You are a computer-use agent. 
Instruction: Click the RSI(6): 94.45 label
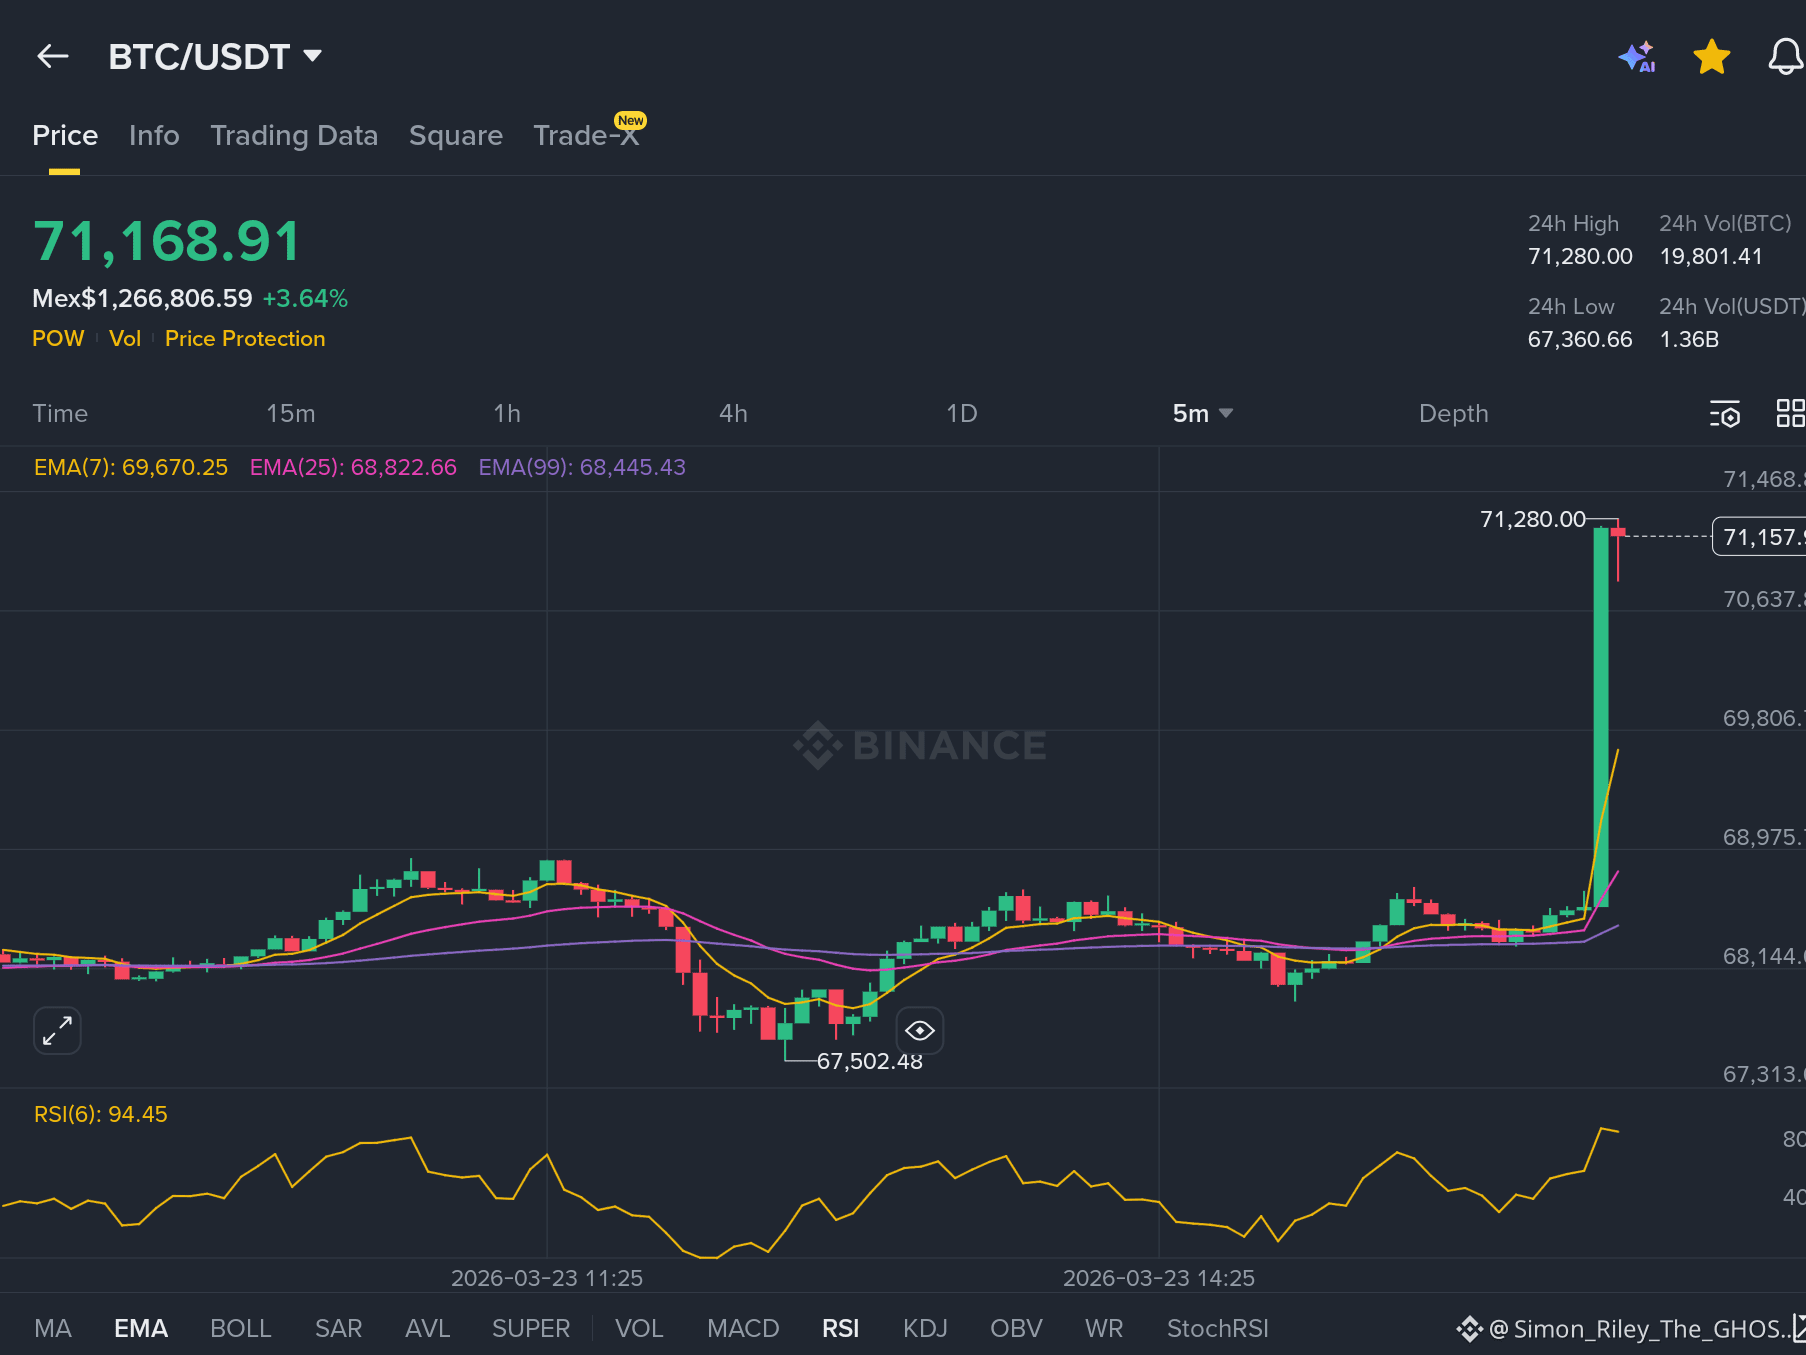pyautogui.click(x=101, y=1114)
